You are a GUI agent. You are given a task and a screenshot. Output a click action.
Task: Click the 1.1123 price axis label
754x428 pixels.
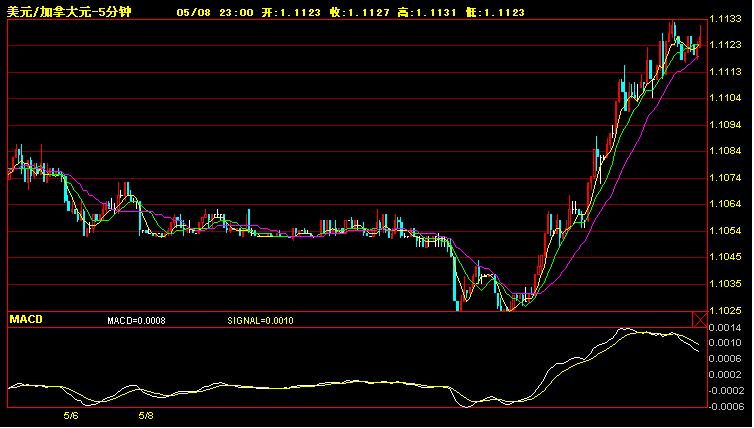(726, 45)
